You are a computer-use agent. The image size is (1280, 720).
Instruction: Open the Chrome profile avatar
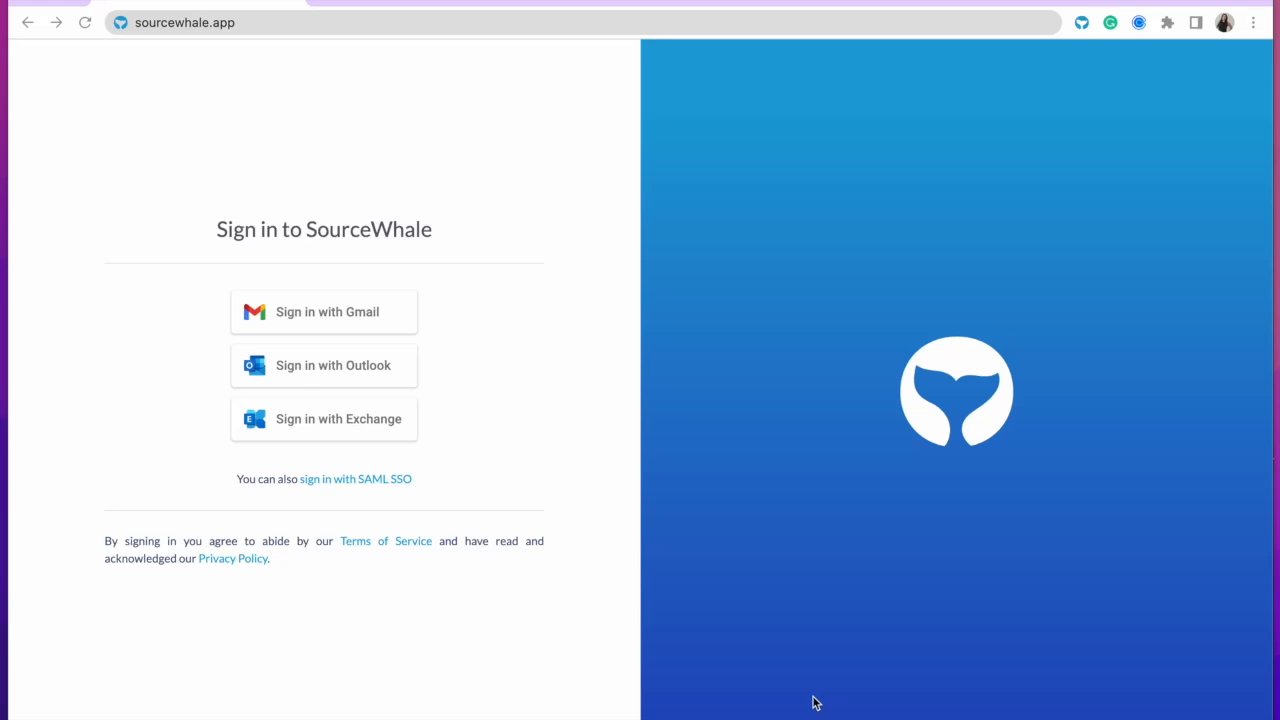(x=1224, y=22)
